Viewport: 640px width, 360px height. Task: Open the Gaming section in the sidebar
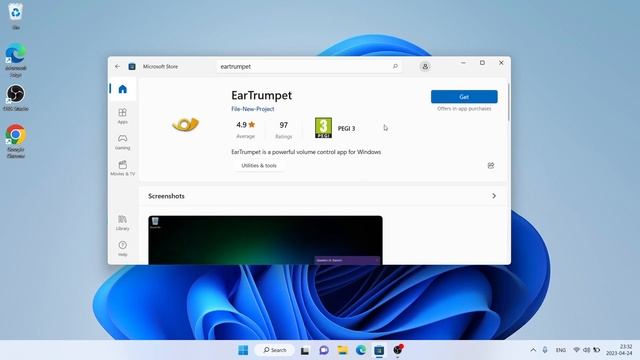(x=122, y=142)
